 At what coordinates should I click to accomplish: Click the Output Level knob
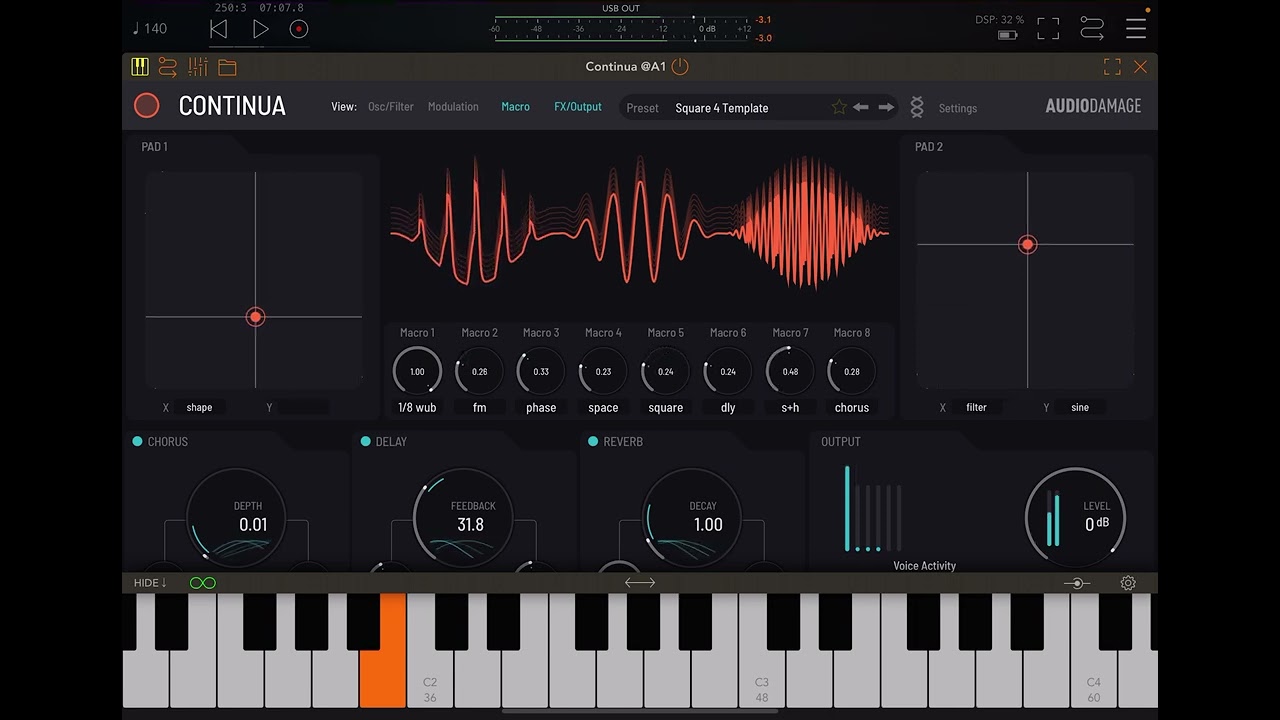coord(1076,518)
